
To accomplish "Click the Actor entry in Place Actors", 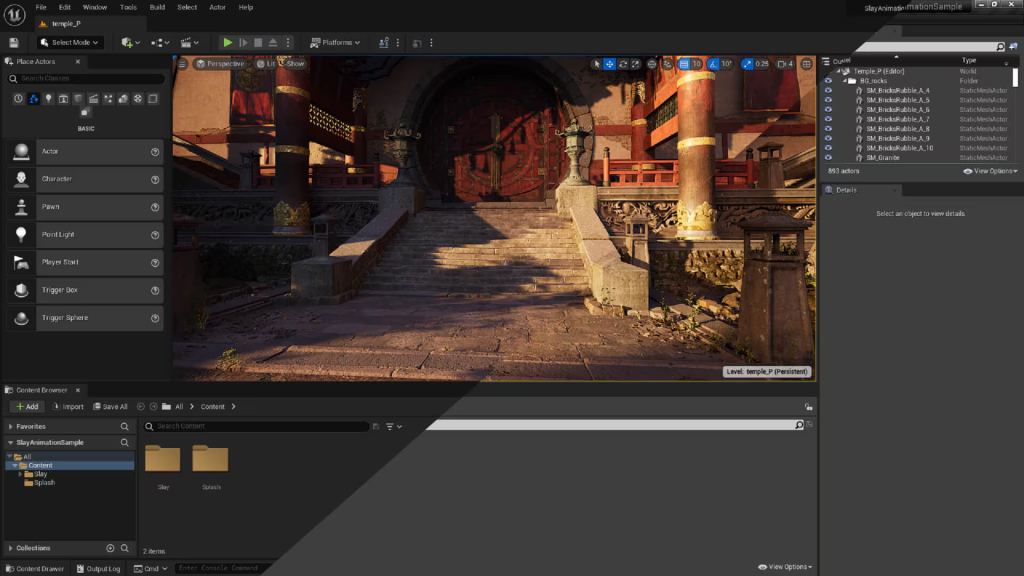I will [x=85, y=152].
